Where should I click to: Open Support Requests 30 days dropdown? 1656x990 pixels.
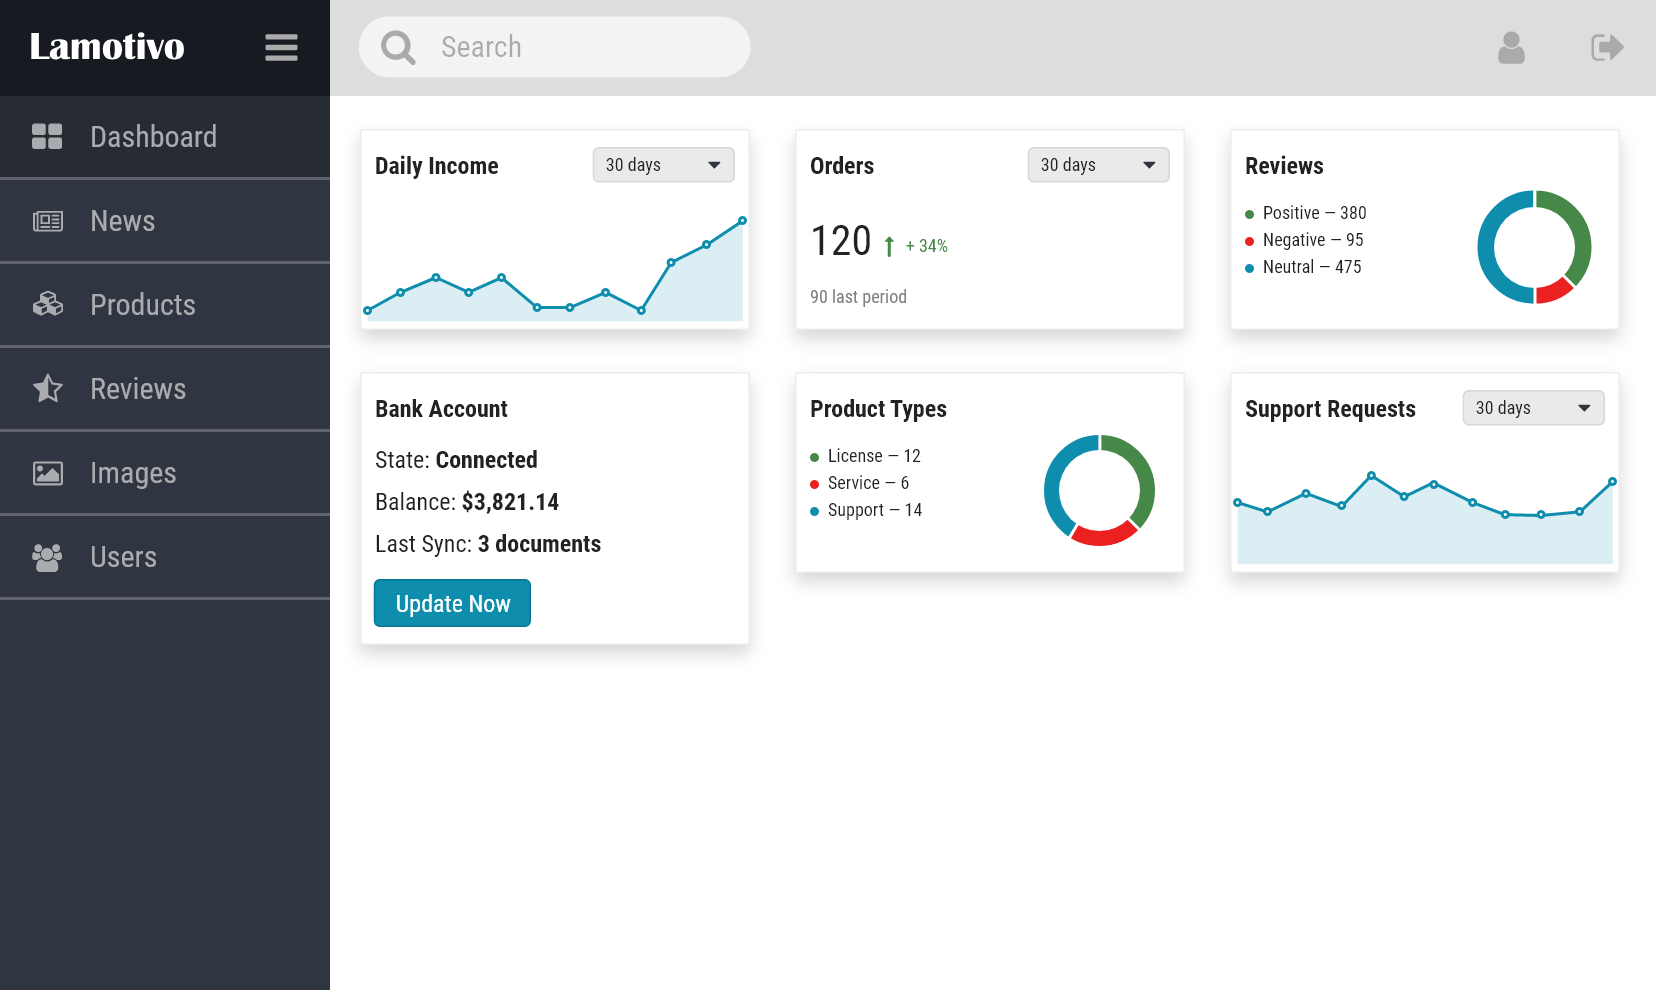(1533, 408)
